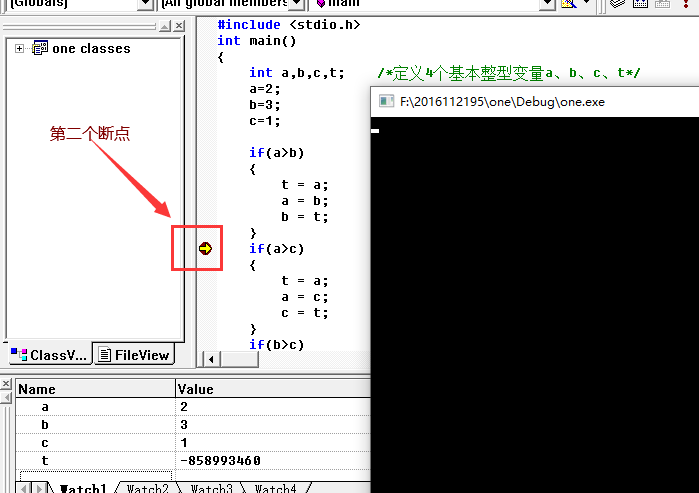Click the workspace panel expand docked button
This screenshot has height=493, width=699.
point(165,26)
